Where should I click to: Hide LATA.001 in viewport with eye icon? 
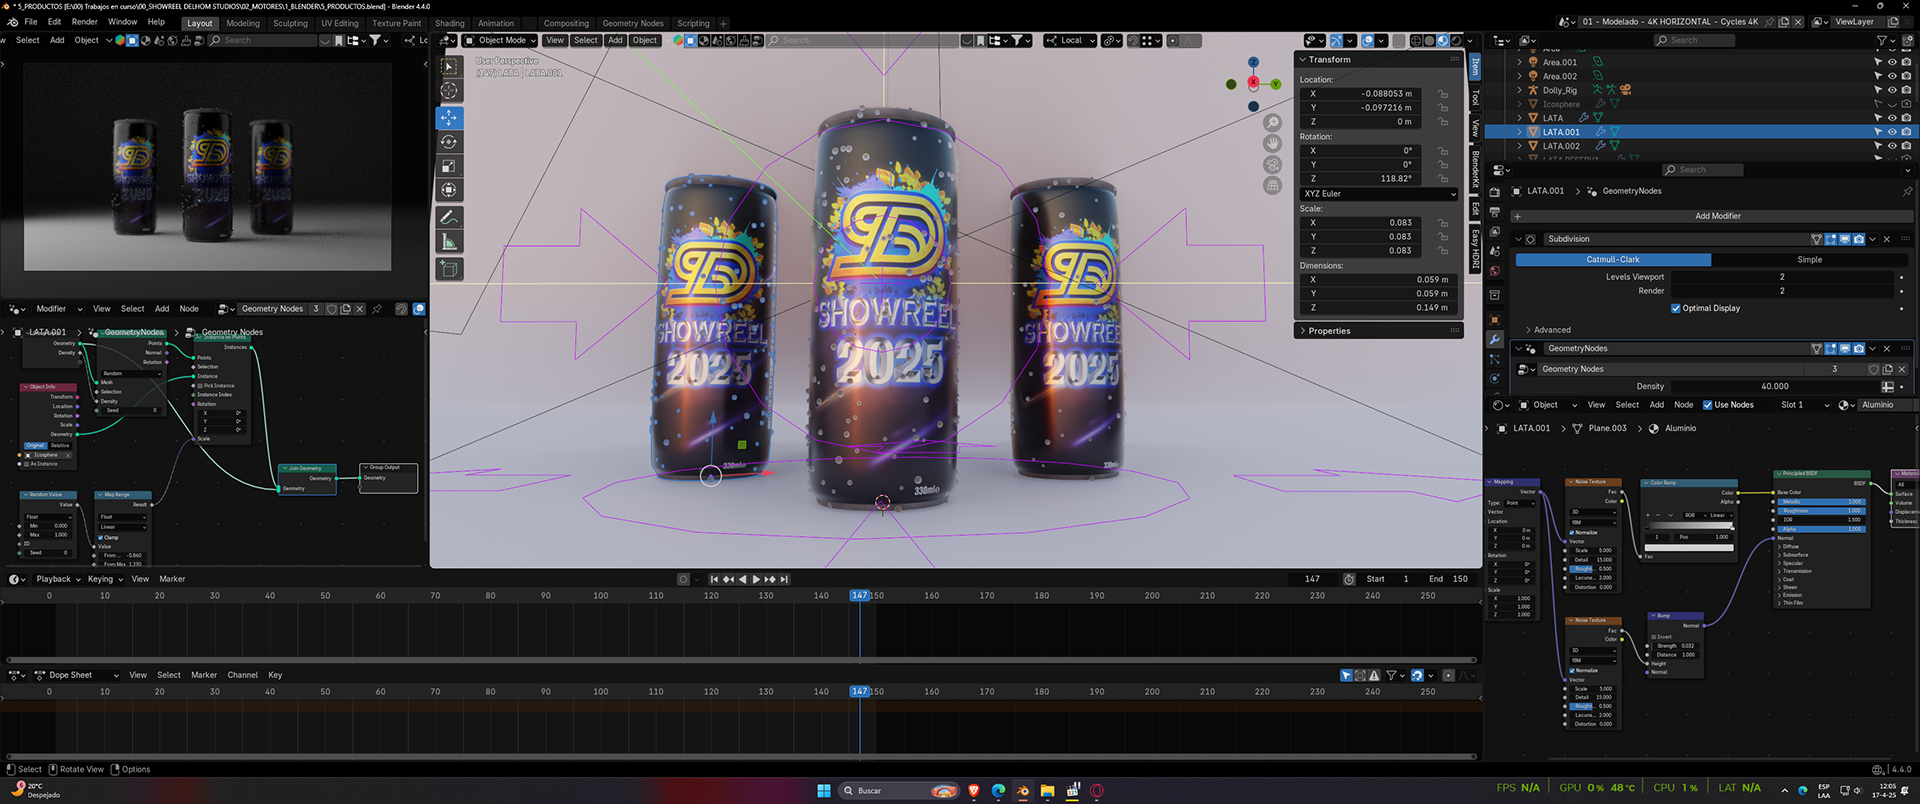click(x=1892, y=132)
